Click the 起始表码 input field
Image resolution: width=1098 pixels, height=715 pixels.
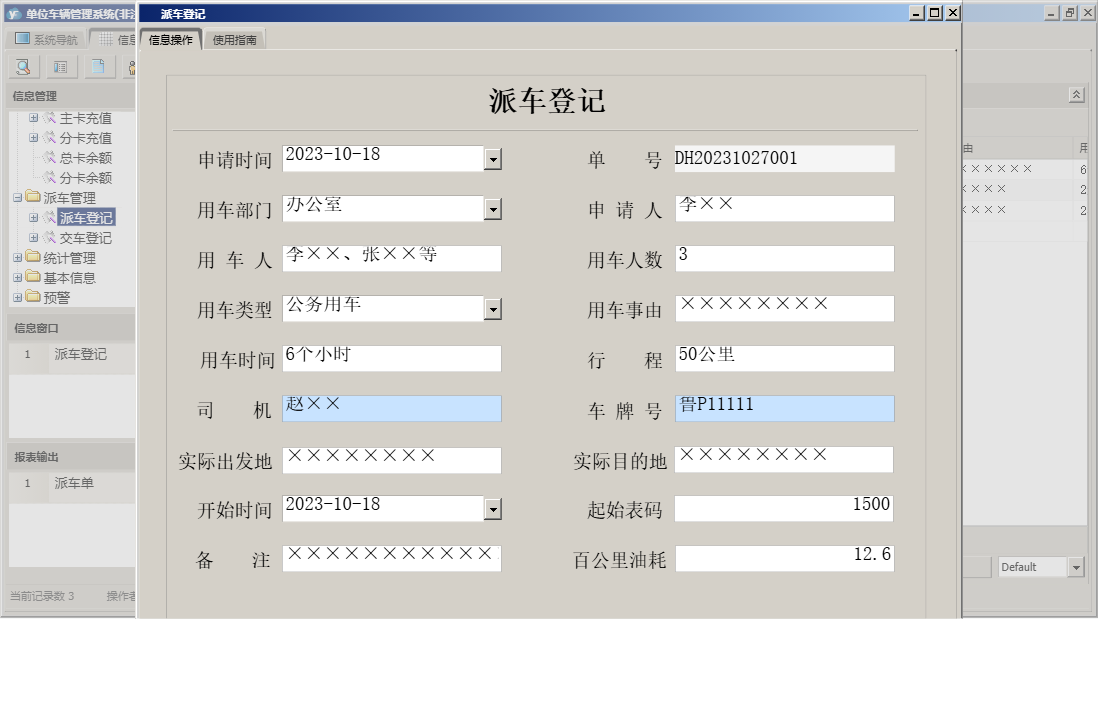click(x=785, y=508)
